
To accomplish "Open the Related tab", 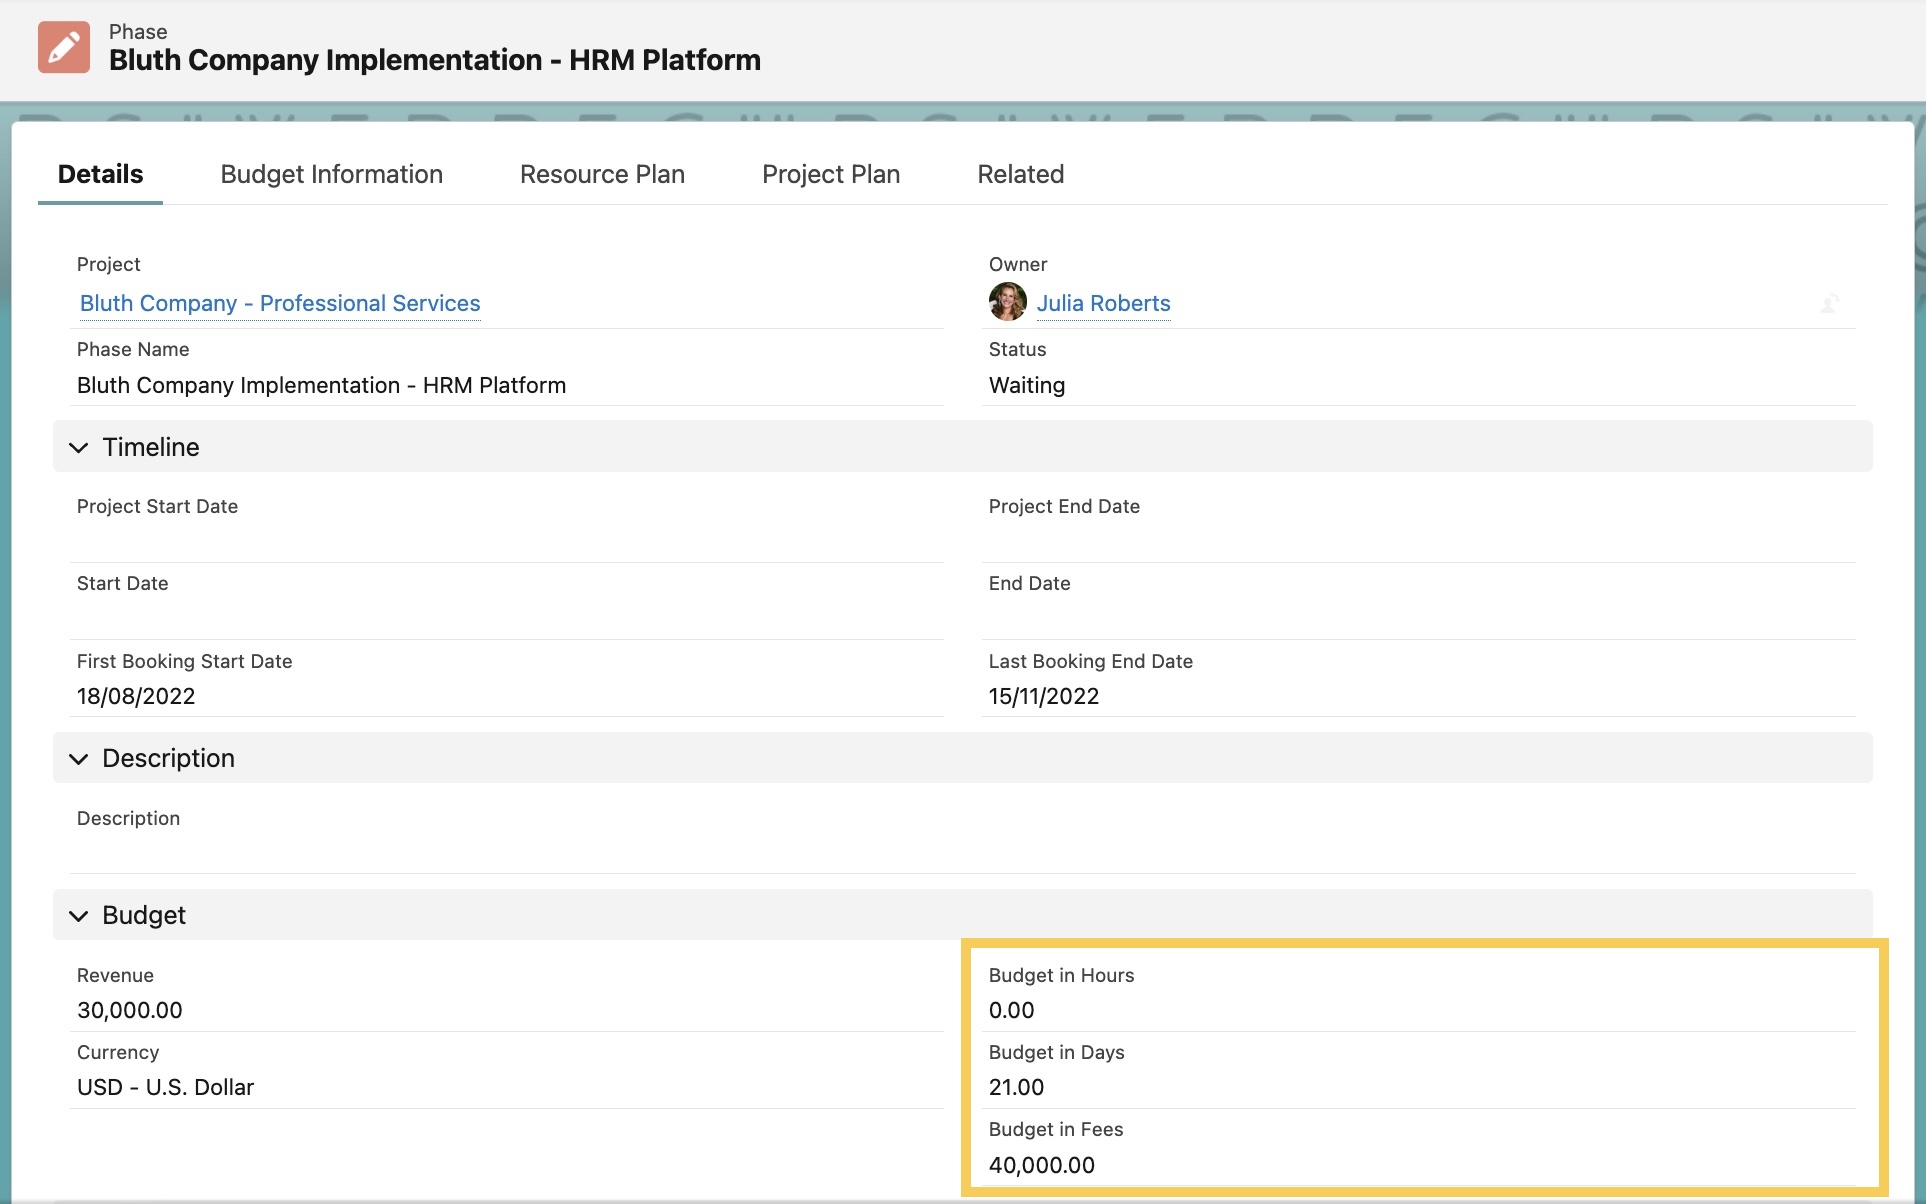I will 1020,174.
